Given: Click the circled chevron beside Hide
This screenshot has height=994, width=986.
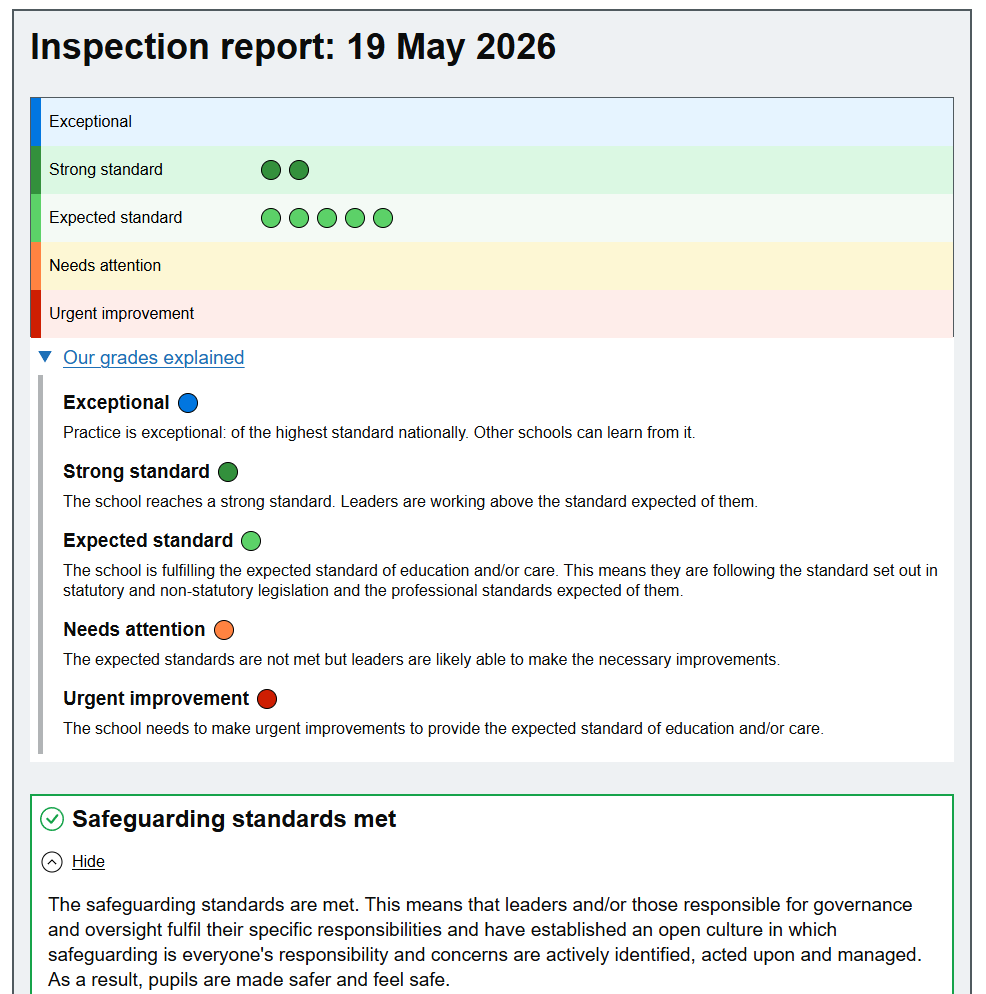Looking at the screenshot, I should tap(52, 862).
